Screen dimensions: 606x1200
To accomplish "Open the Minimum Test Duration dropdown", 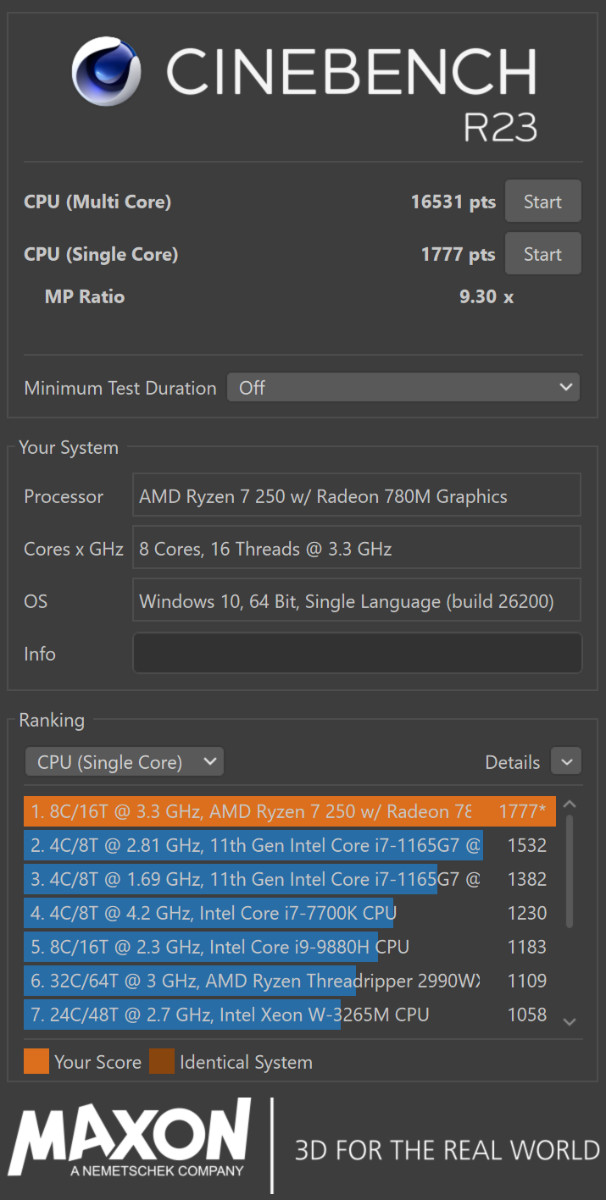I will [x=403, y=387].
